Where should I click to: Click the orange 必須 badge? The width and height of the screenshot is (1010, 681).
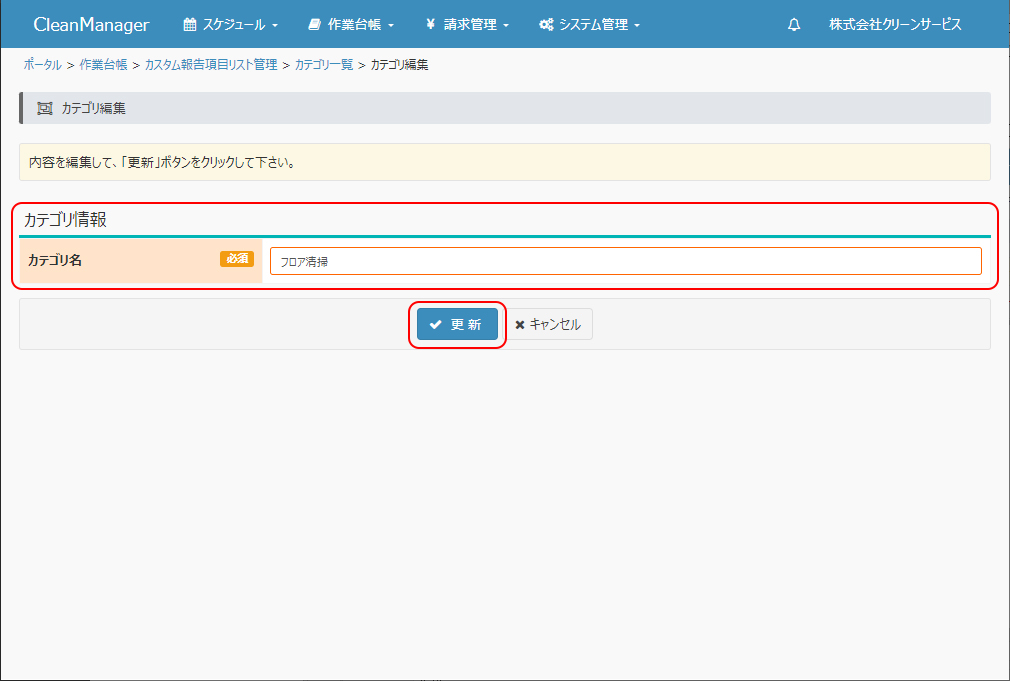click(237, 259)
